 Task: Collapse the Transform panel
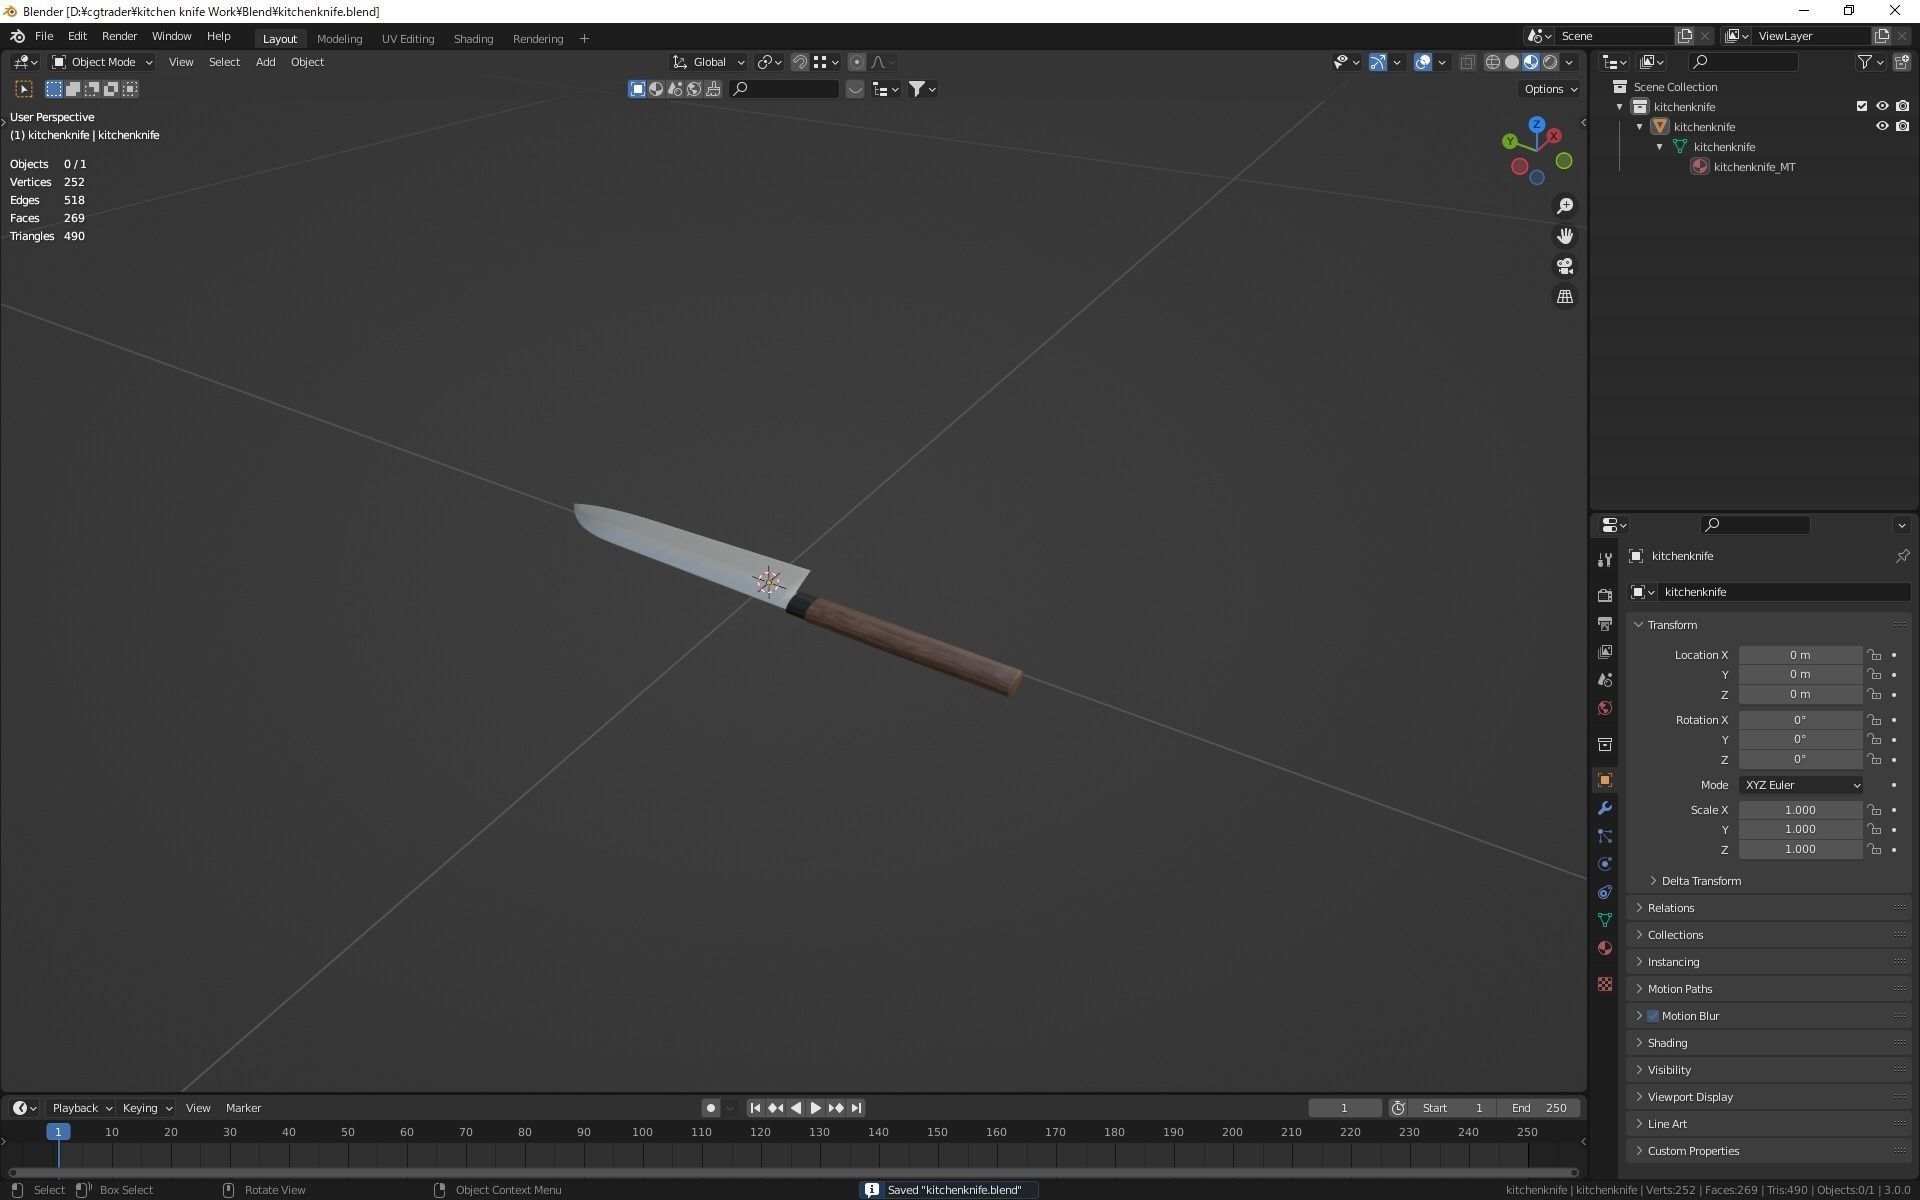(x=1671, y=625)
